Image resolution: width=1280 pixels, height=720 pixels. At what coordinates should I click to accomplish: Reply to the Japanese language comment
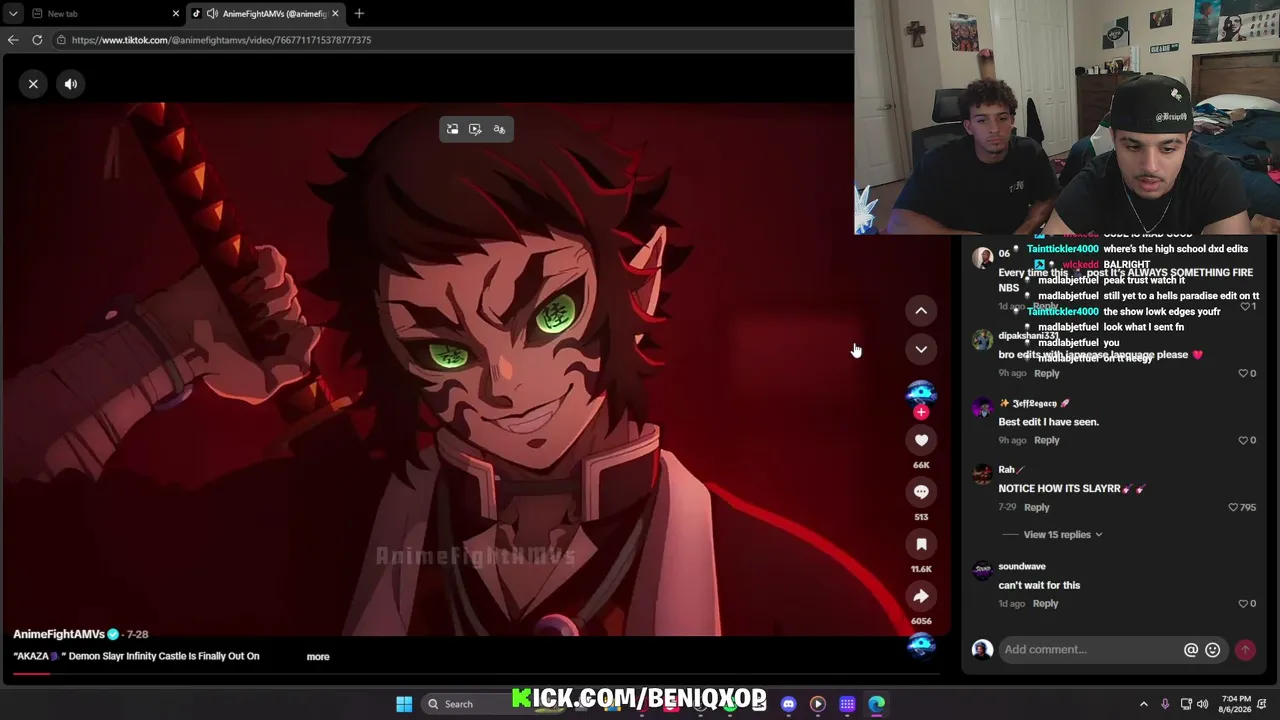coord(1046,374)
